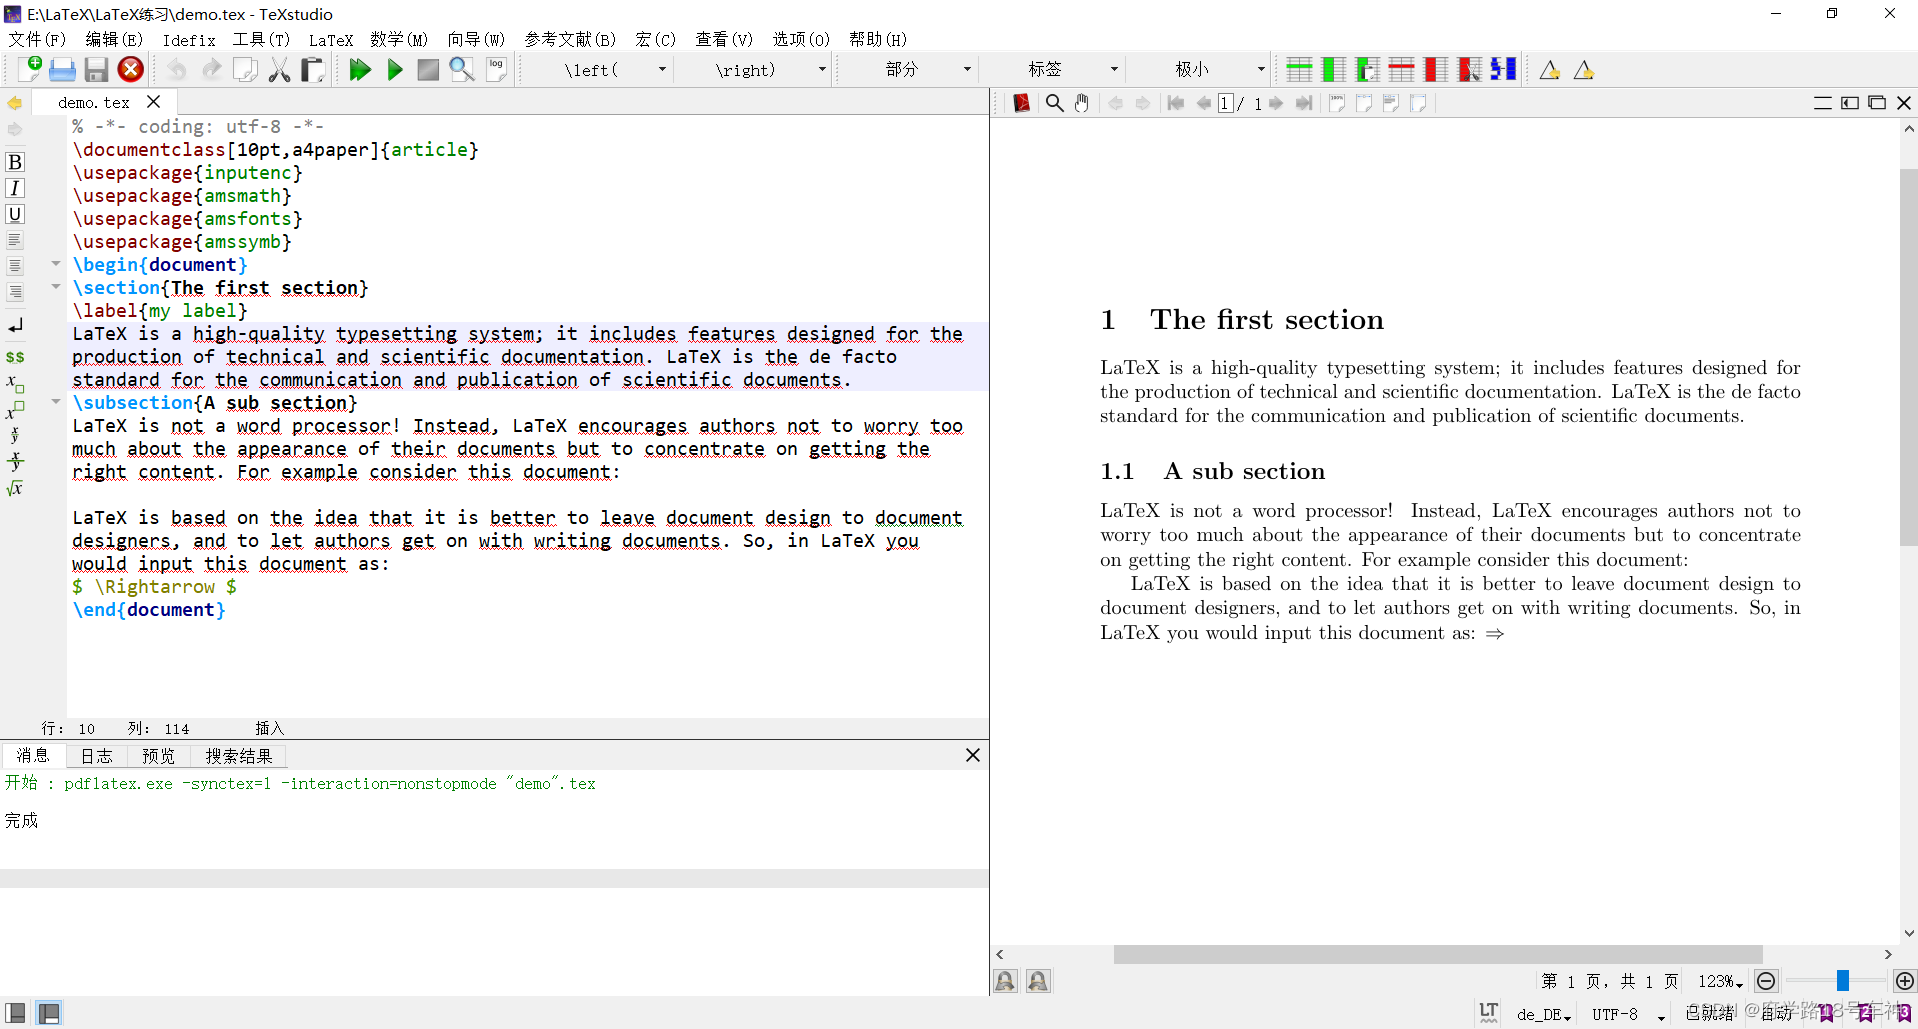Click the PDF zoom slider handle
This screenshot has height=1029, width=1918.
[1842, 981]
